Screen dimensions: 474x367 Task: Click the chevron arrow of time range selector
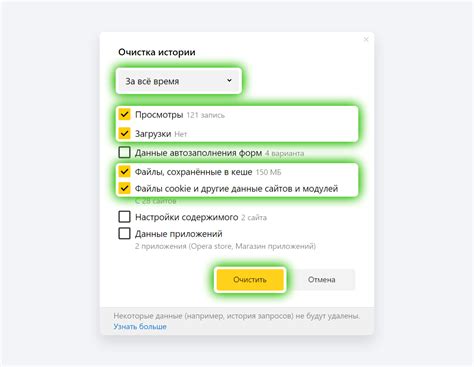click(229, 80)
